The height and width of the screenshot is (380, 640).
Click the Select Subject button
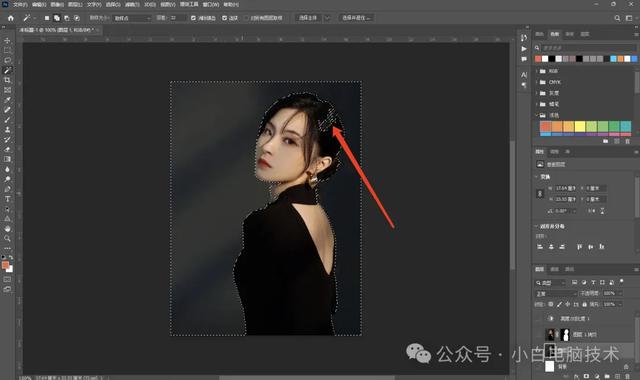(x=309, y=18)
